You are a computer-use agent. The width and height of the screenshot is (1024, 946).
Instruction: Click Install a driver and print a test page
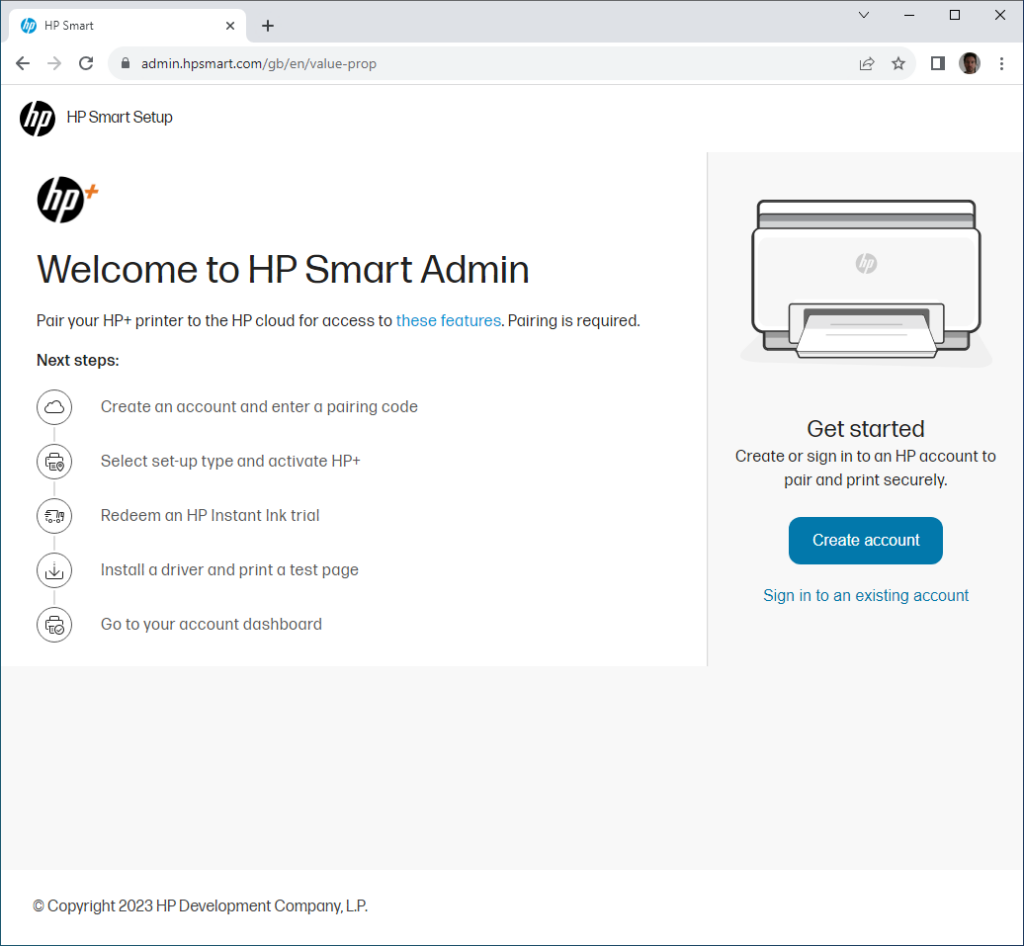pos(229,570)
